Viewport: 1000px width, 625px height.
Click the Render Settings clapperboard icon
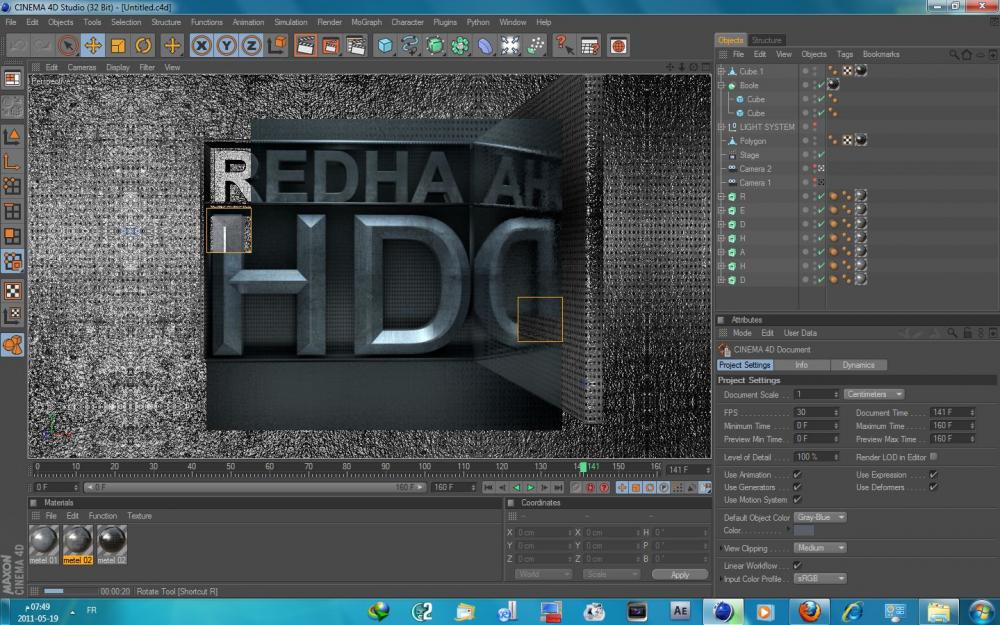click(x=355, y=45)
